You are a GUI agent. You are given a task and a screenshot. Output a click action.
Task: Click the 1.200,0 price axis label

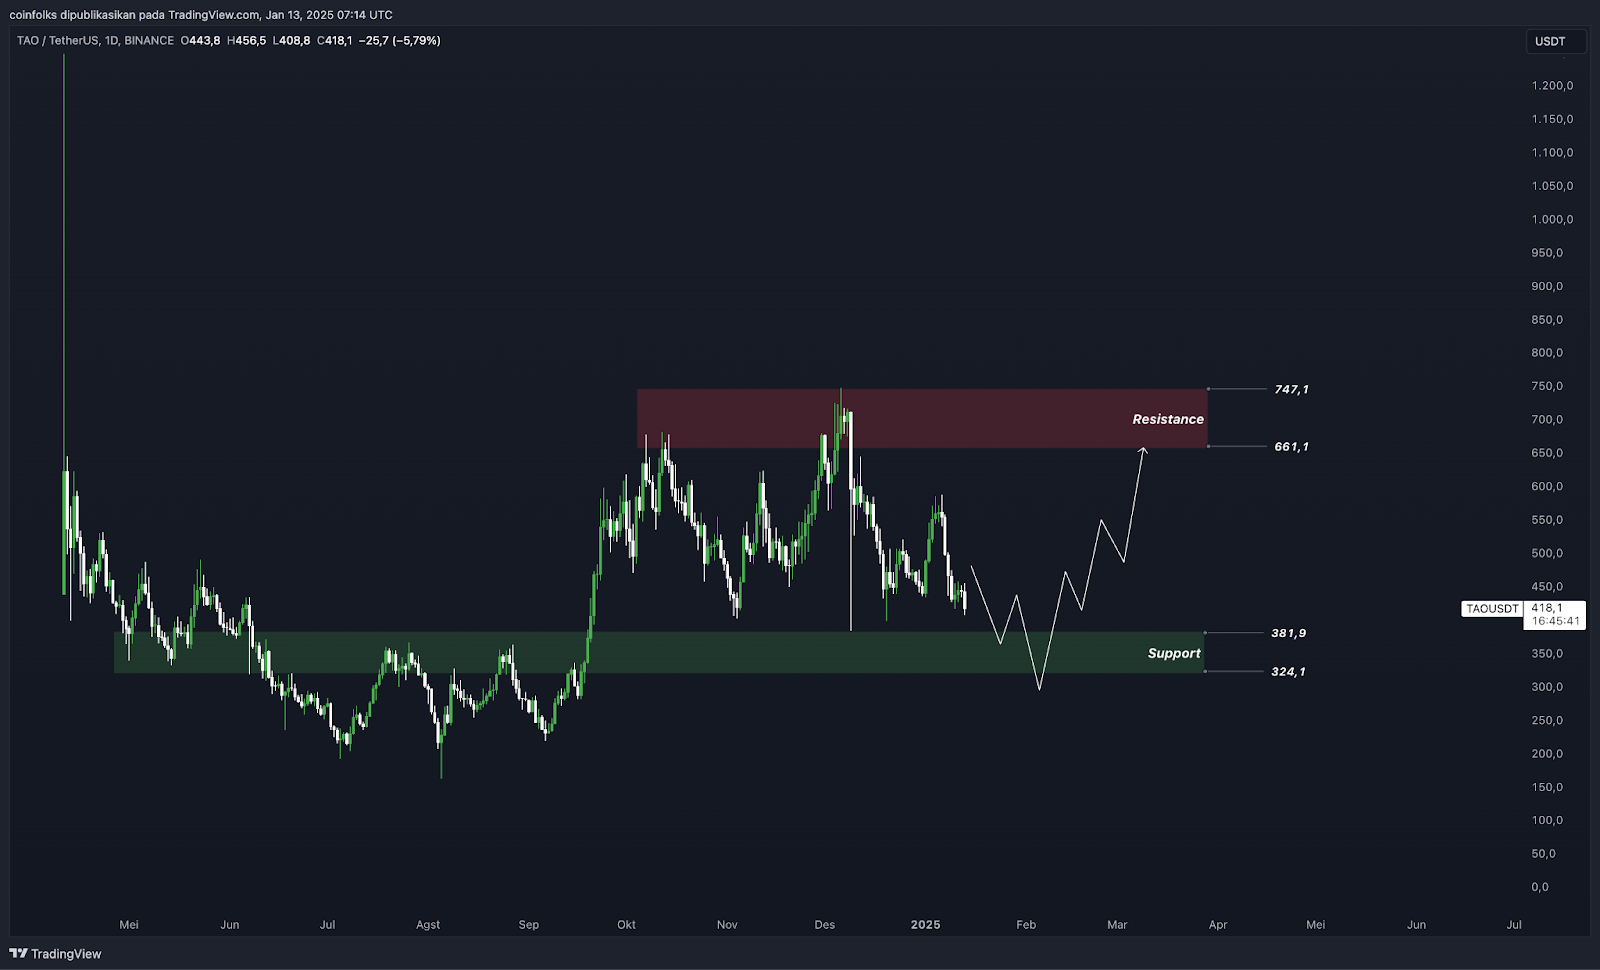coord(1552,86)
